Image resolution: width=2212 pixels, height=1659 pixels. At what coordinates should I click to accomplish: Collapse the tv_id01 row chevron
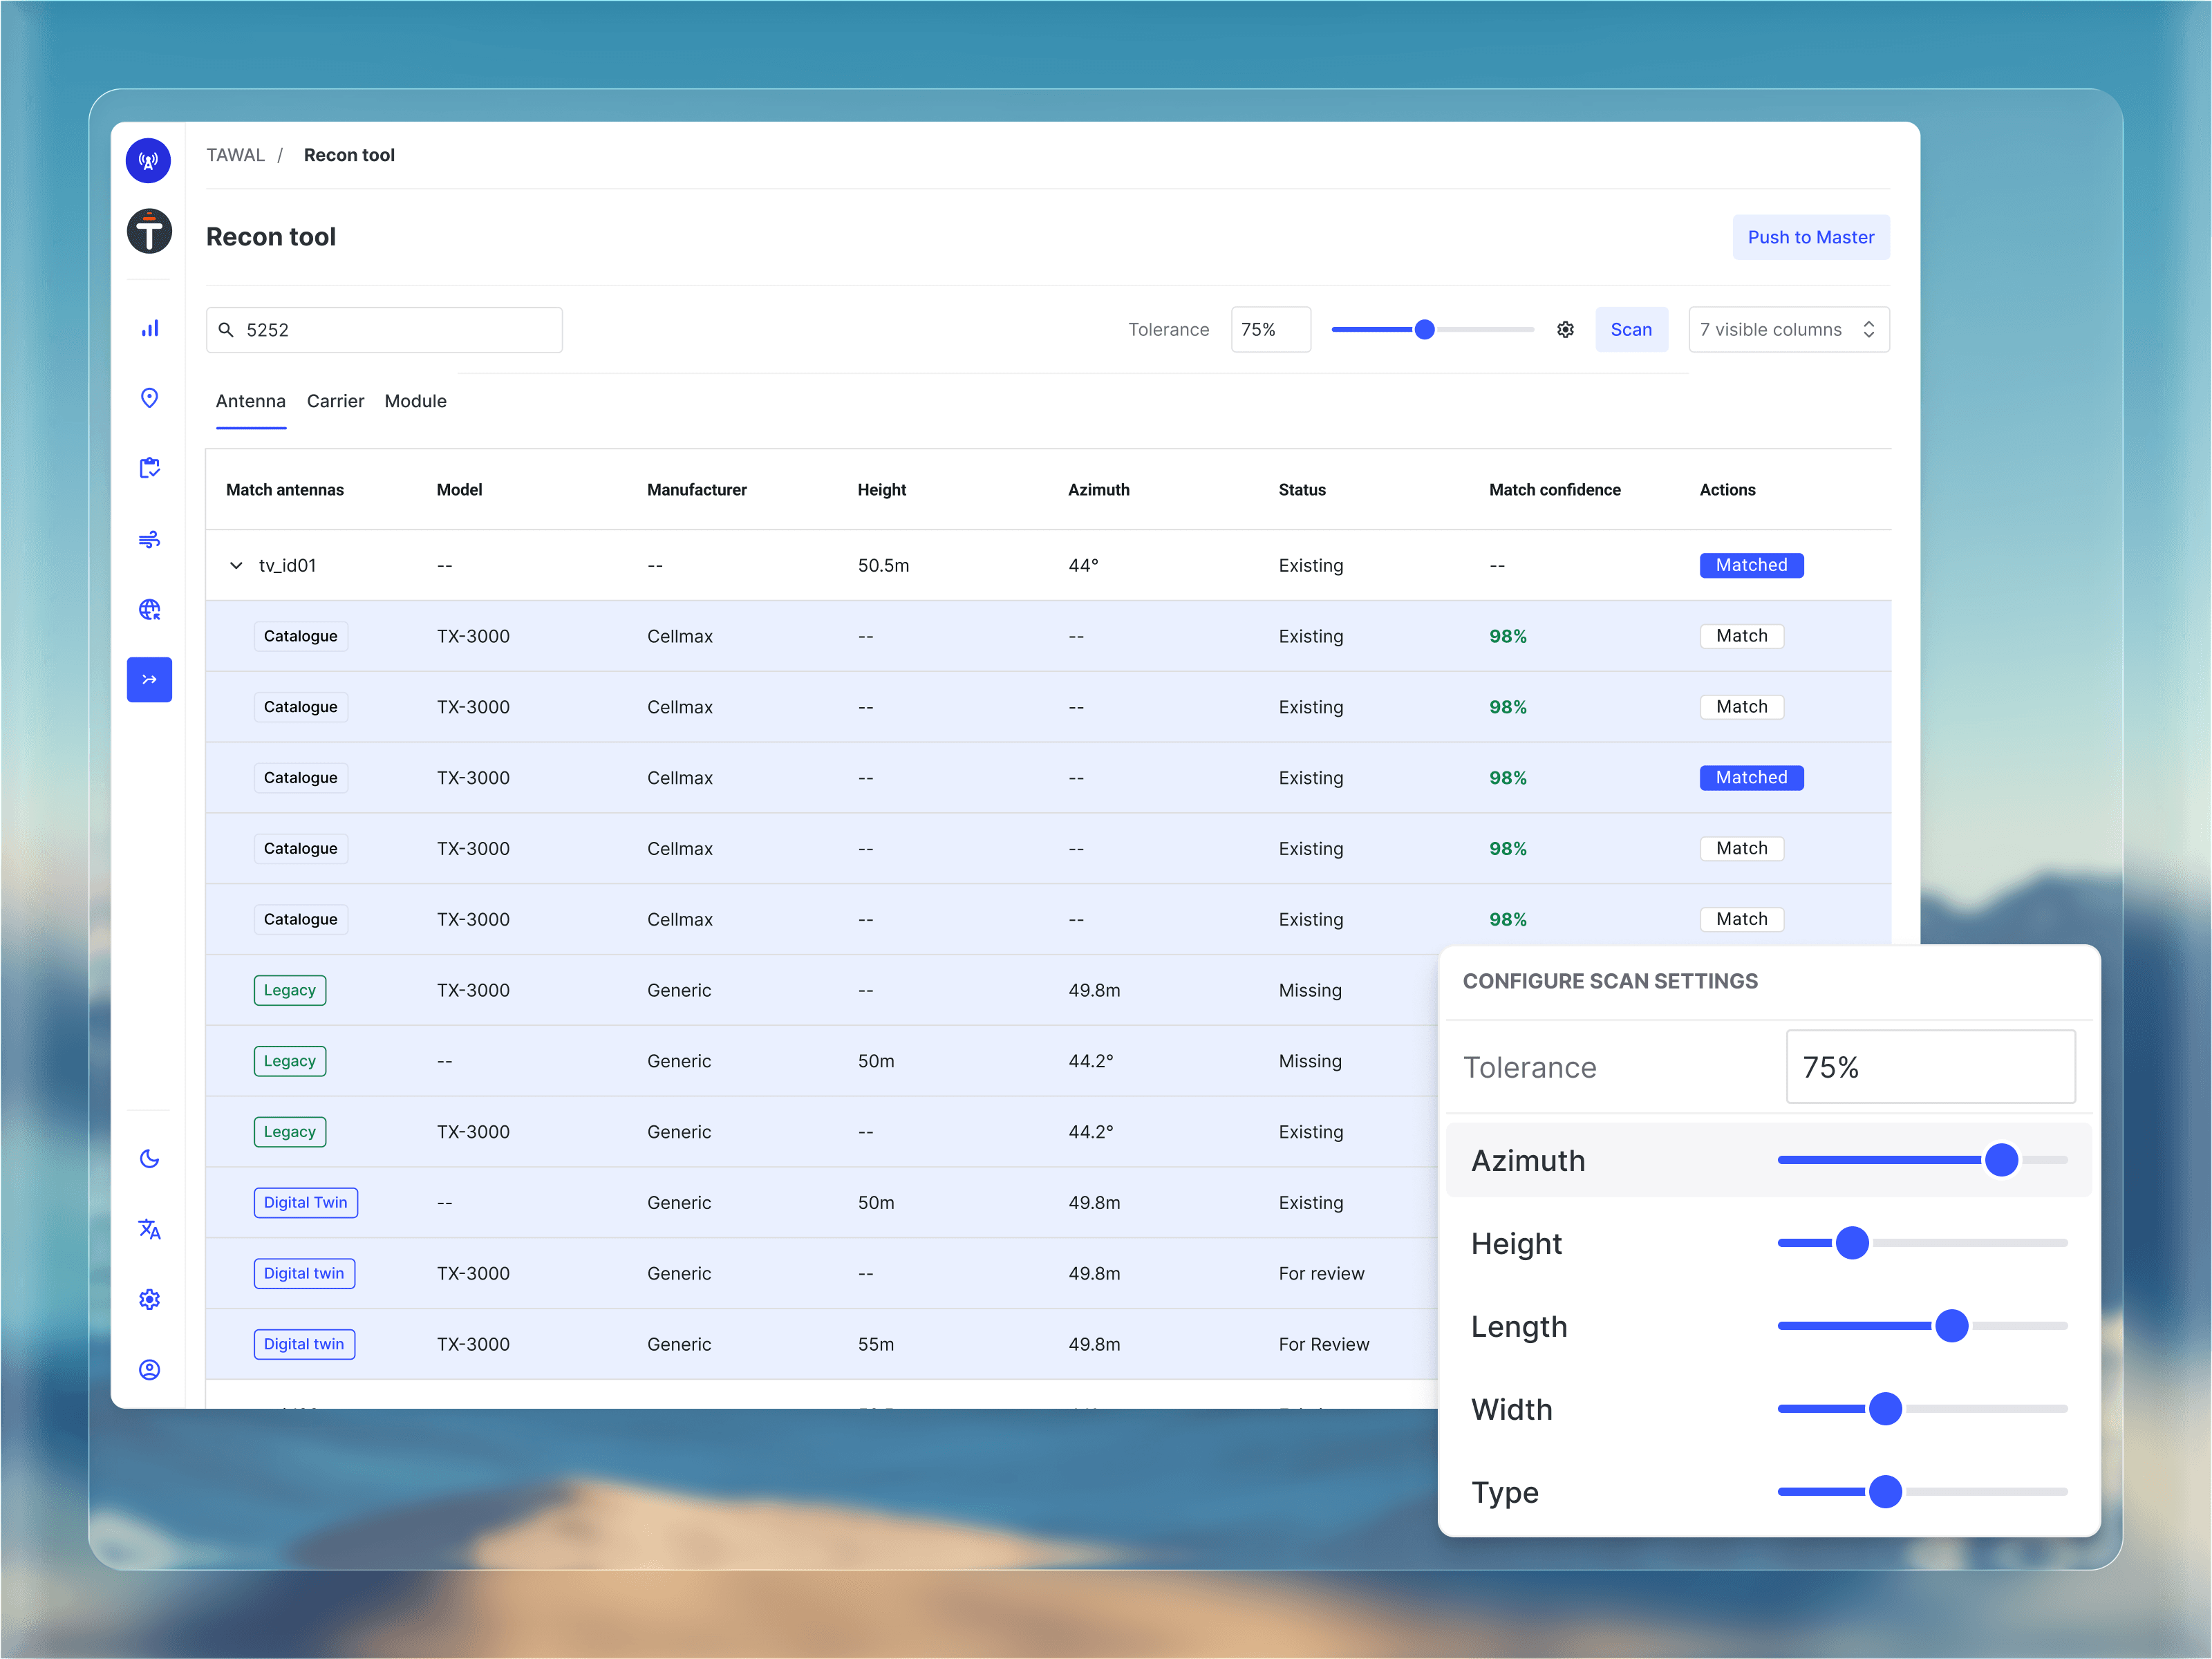pyautogui.click(x=236, y=565)
